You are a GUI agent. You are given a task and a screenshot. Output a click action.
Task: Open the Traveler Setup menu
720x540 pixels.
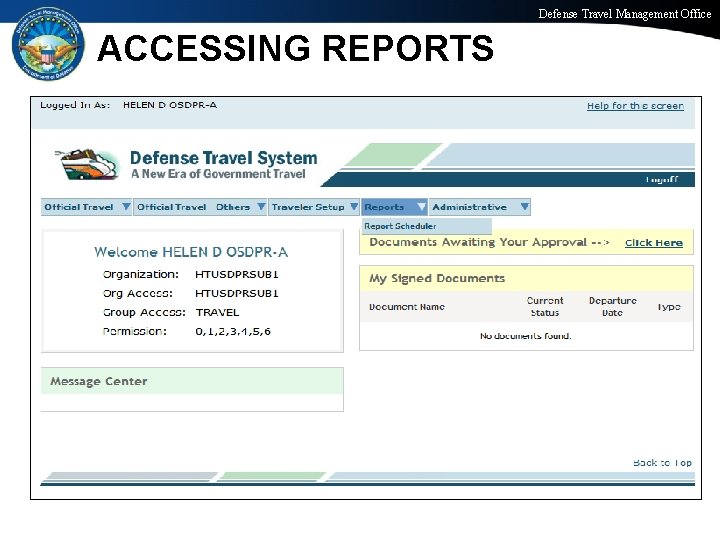click(314, 207)
